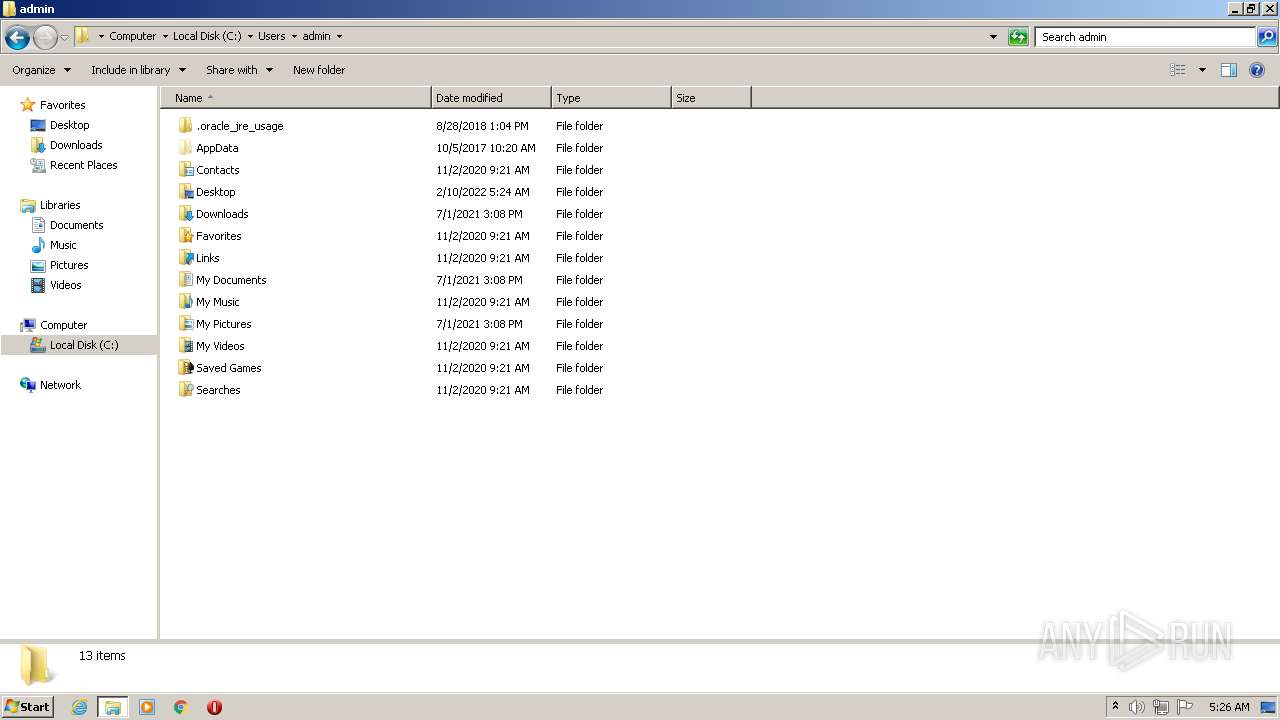Select the Contacts folder icon

coord(186,170)
